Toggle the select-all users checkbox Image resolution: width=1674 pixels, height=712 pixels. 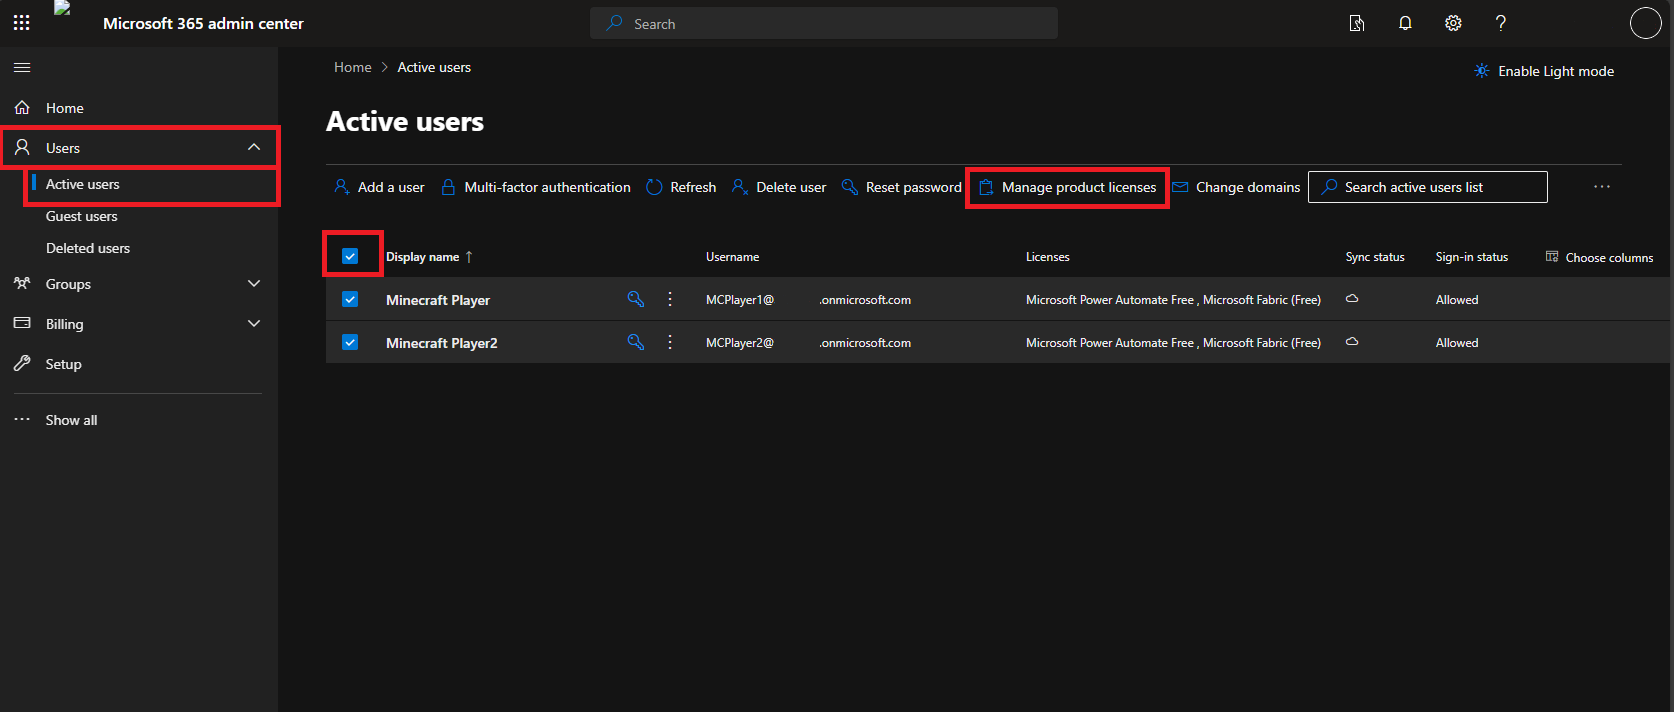[350, 256]
